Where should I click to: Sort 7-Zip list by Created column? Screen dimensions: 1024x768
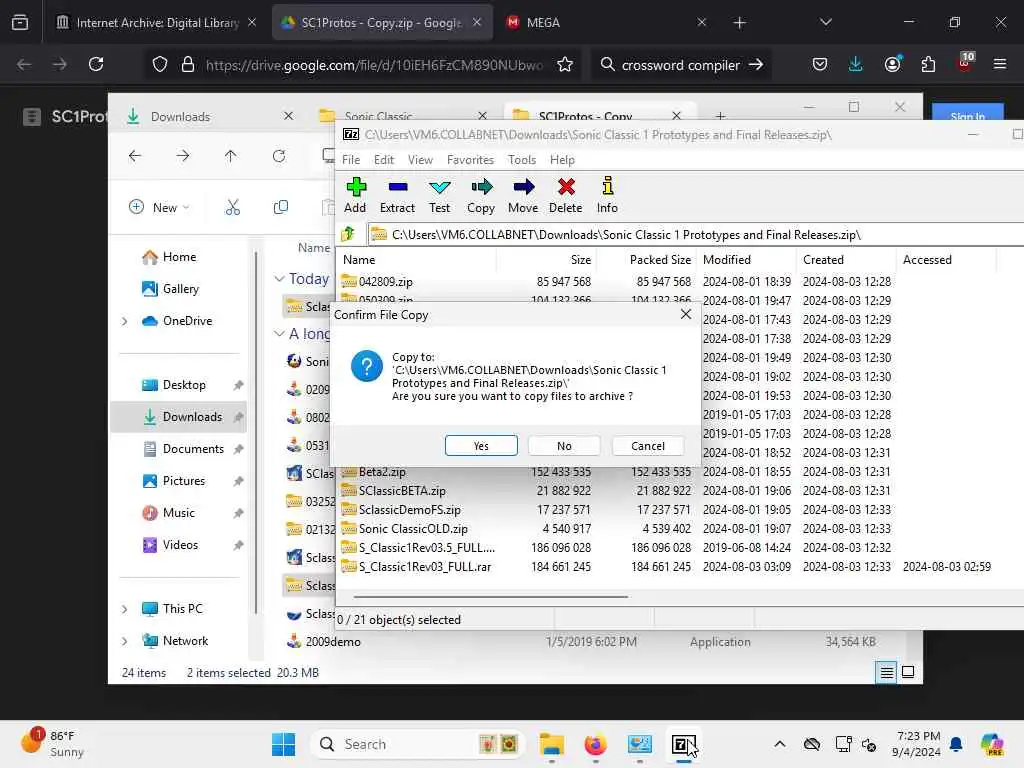pos(846,259)
